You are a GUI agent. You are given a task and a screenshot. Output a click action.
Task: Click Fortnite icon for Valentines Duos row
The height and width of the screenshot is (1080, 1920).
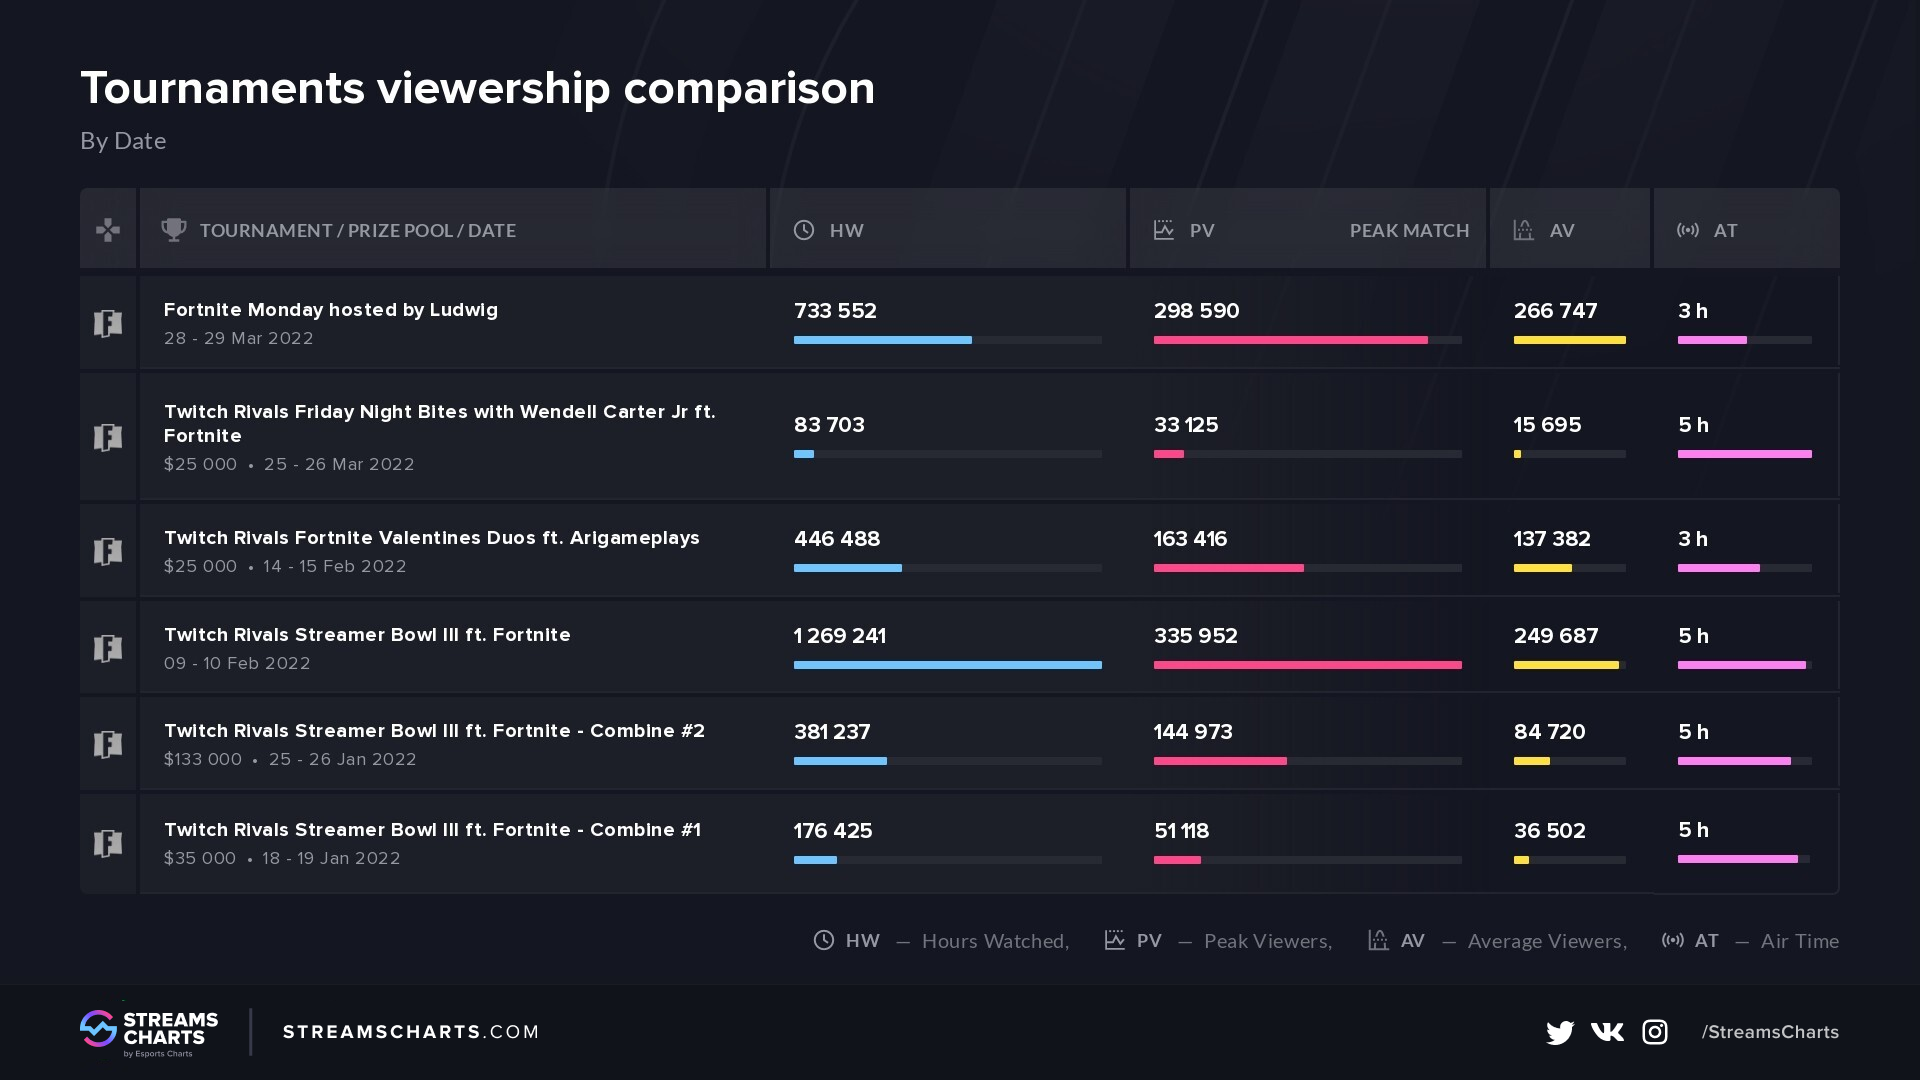click(108, 551)
